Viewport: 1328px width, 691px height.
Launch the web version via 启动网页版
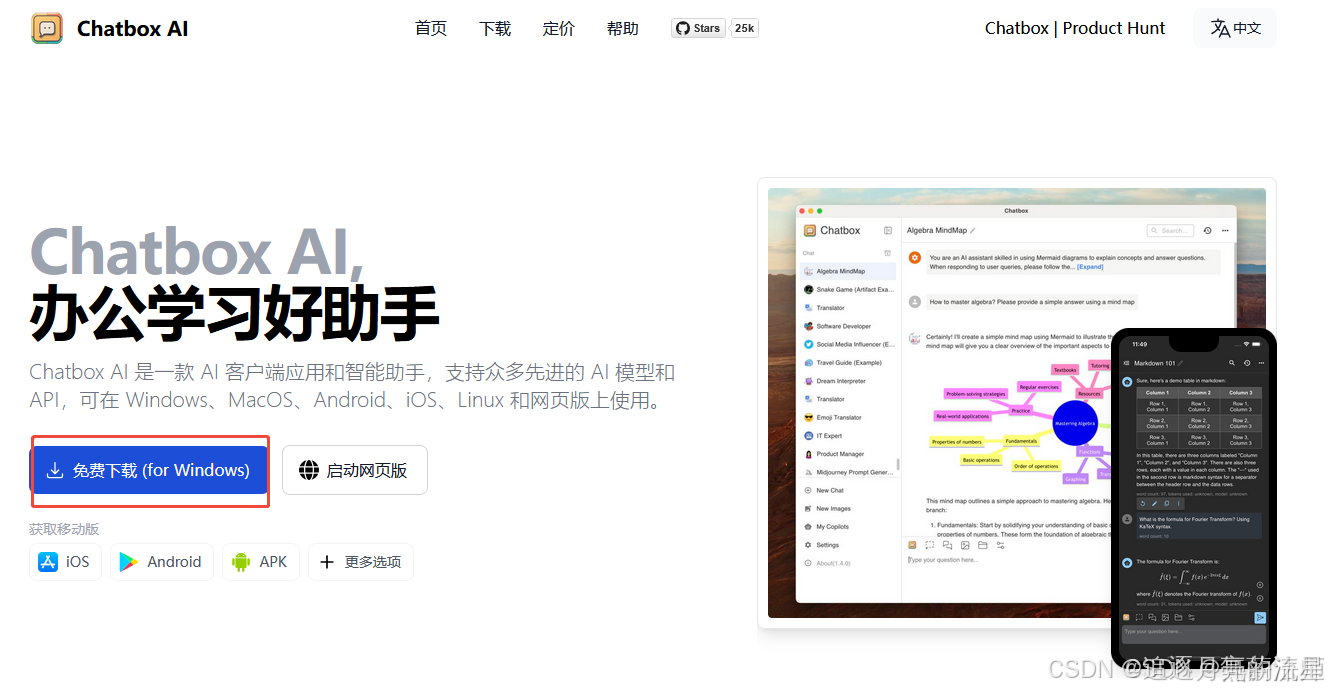(x=355, y=470)
